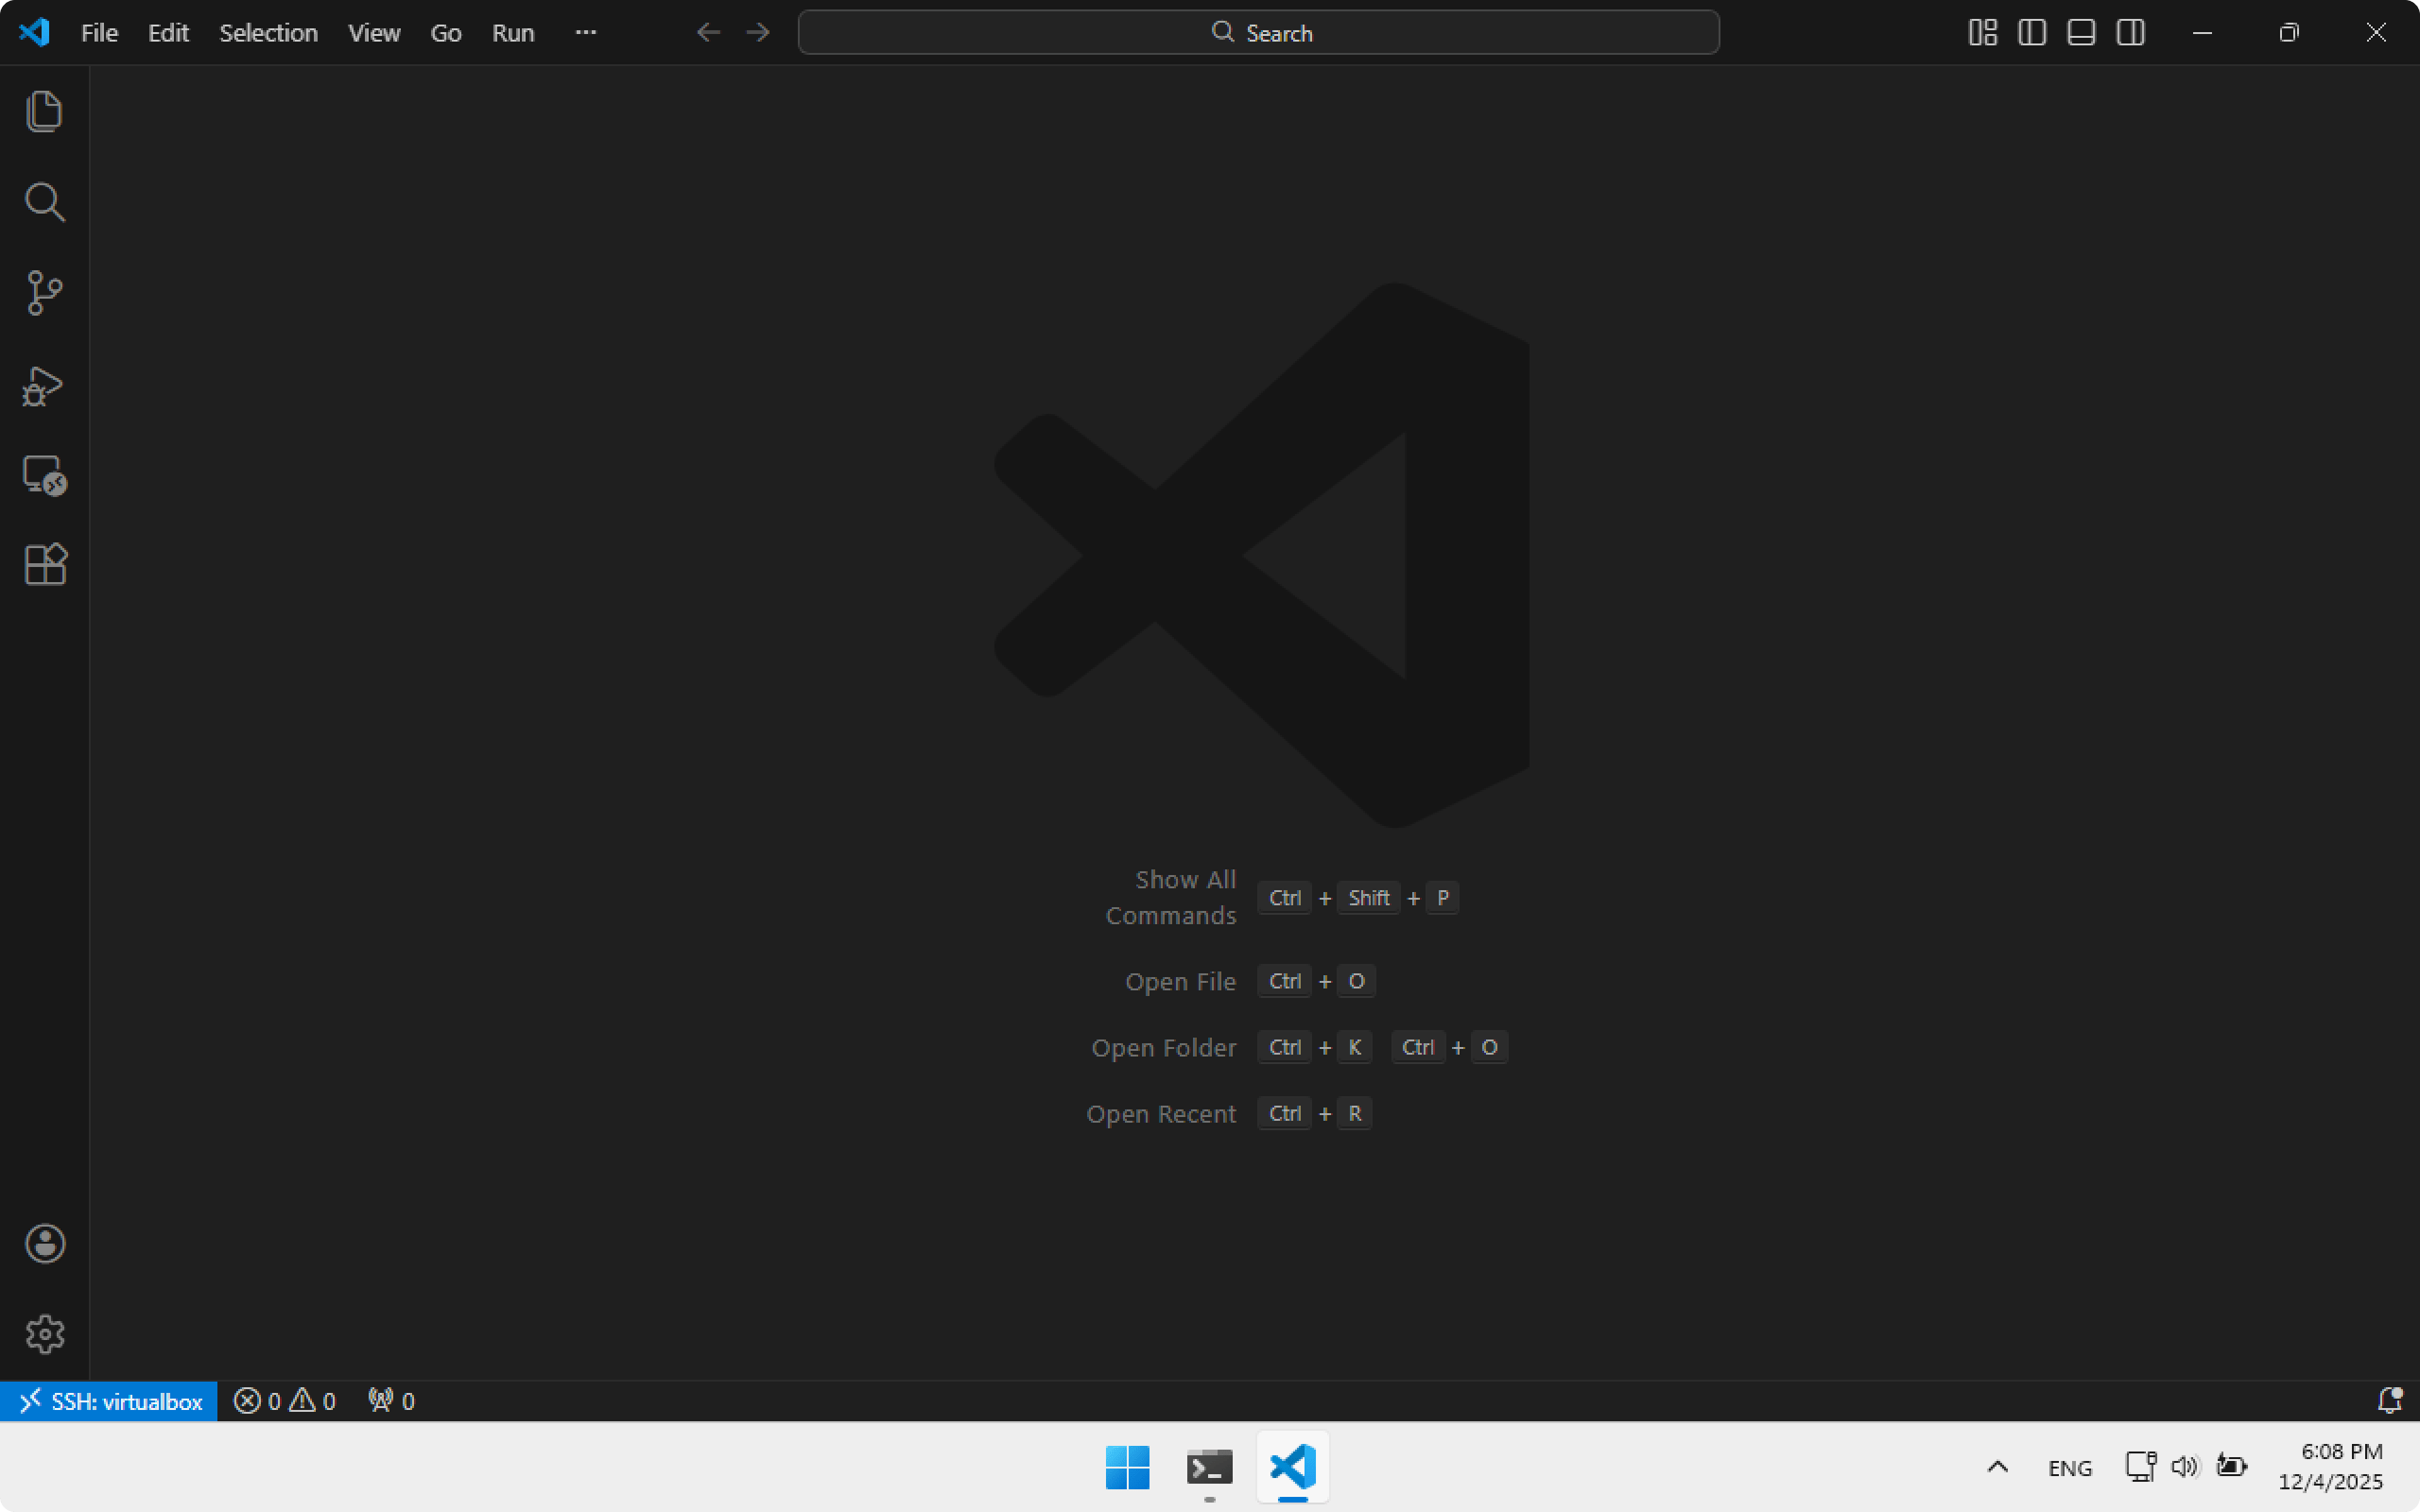The width and height of the screenshot is (2420, 1512).
Task: Toggle the bottom Panel visibility
Action: click(2081, 33)
